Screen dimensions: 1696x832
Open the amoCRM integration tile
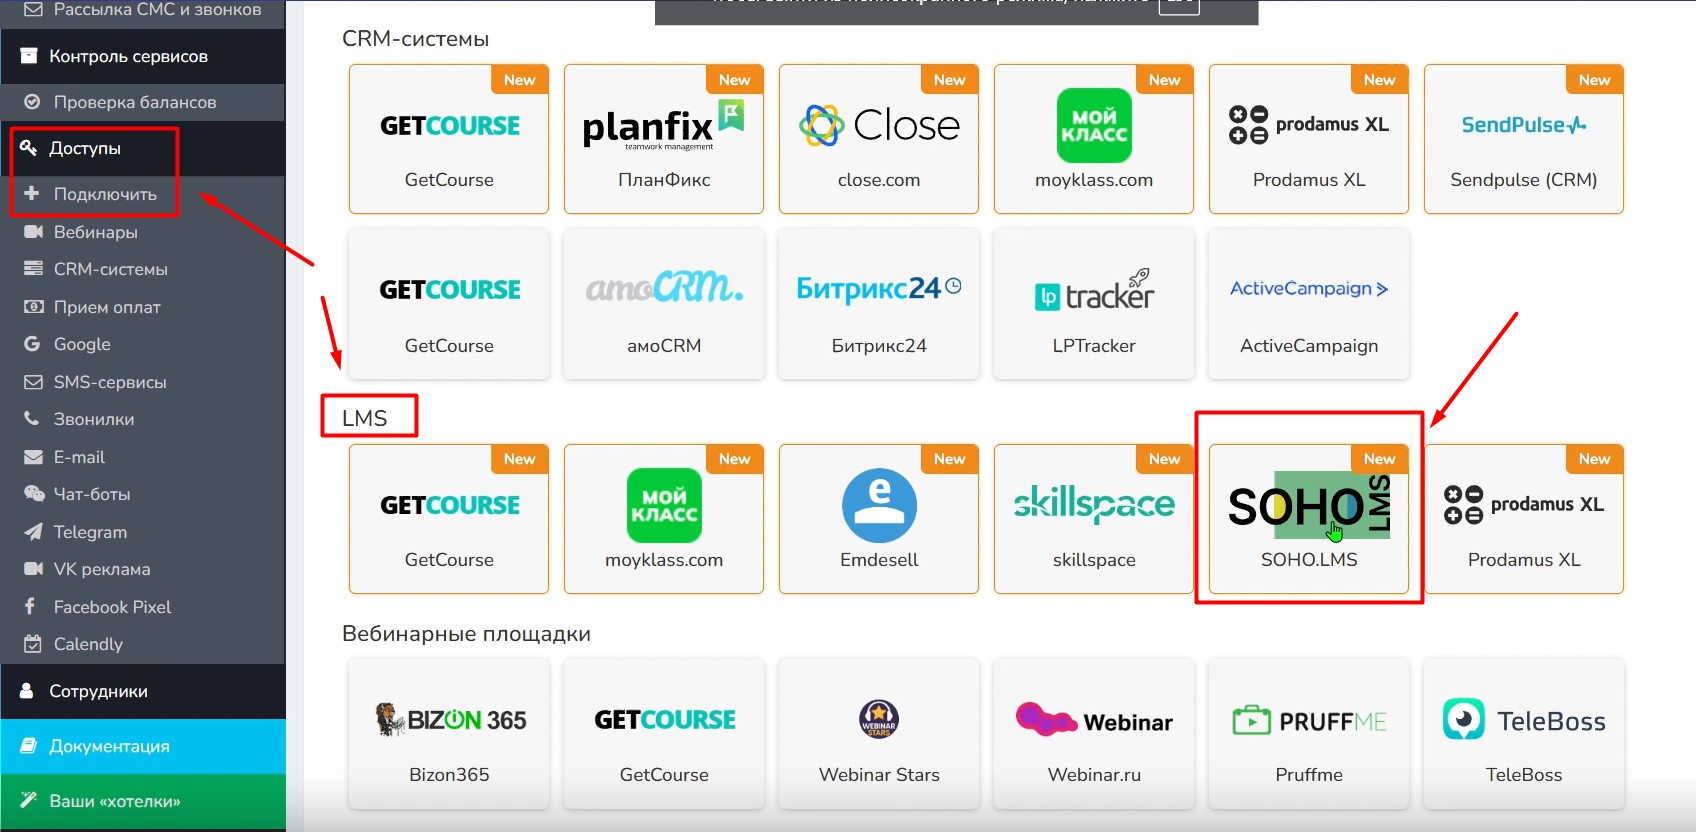pos(664,304)
